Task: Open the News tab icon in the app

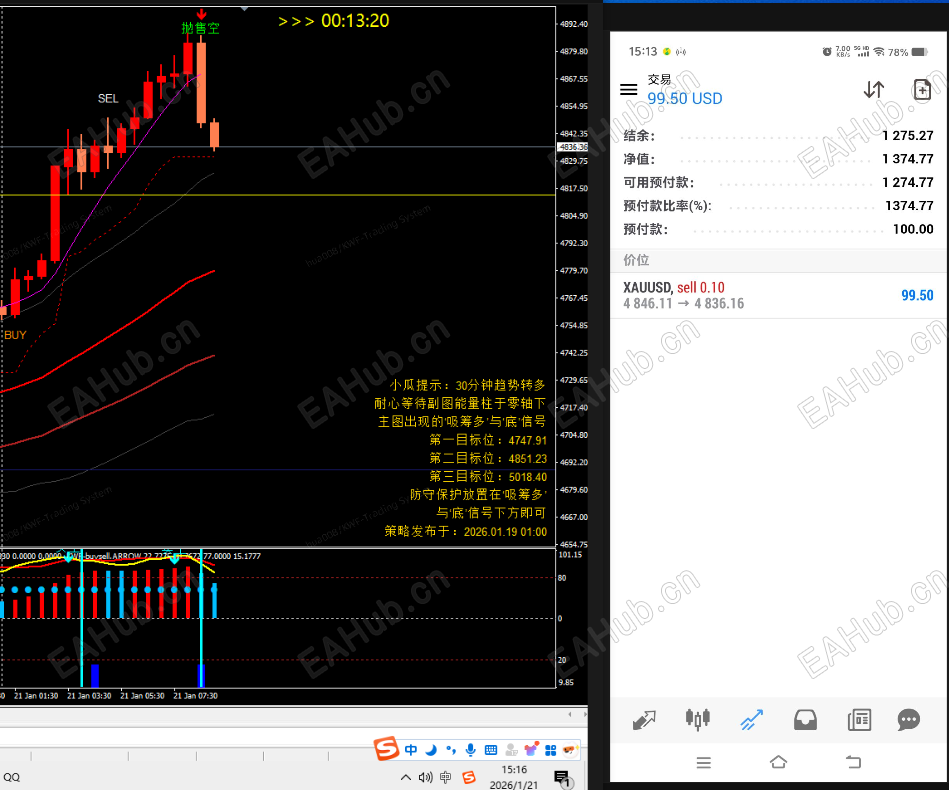Action: tap(859, 720)
